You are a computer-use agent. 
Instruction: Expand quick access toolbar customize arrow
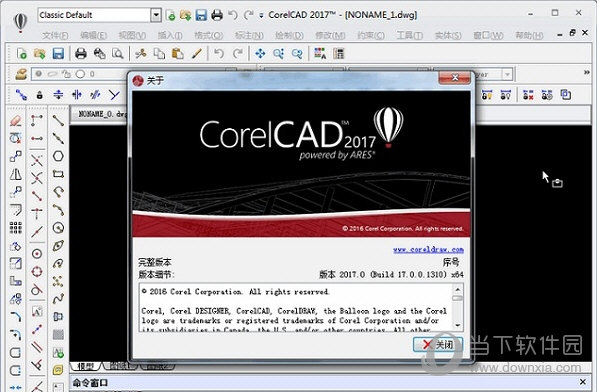(x=261, y=16)
